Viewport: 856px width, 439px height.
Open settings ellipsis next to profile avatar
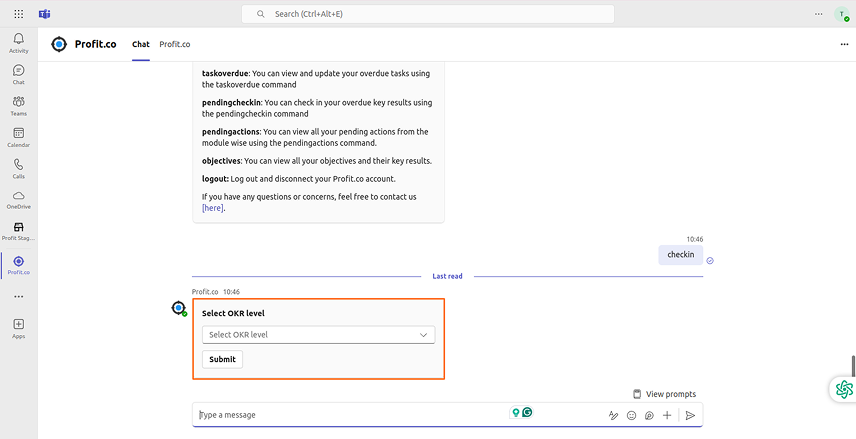(x=818, y=14)
